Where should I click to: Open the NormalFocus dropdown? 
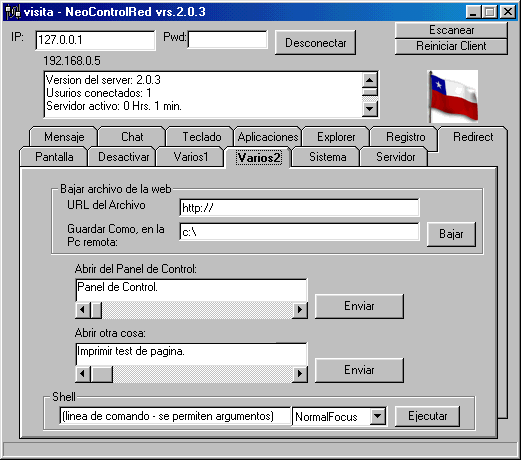[378, 416]
